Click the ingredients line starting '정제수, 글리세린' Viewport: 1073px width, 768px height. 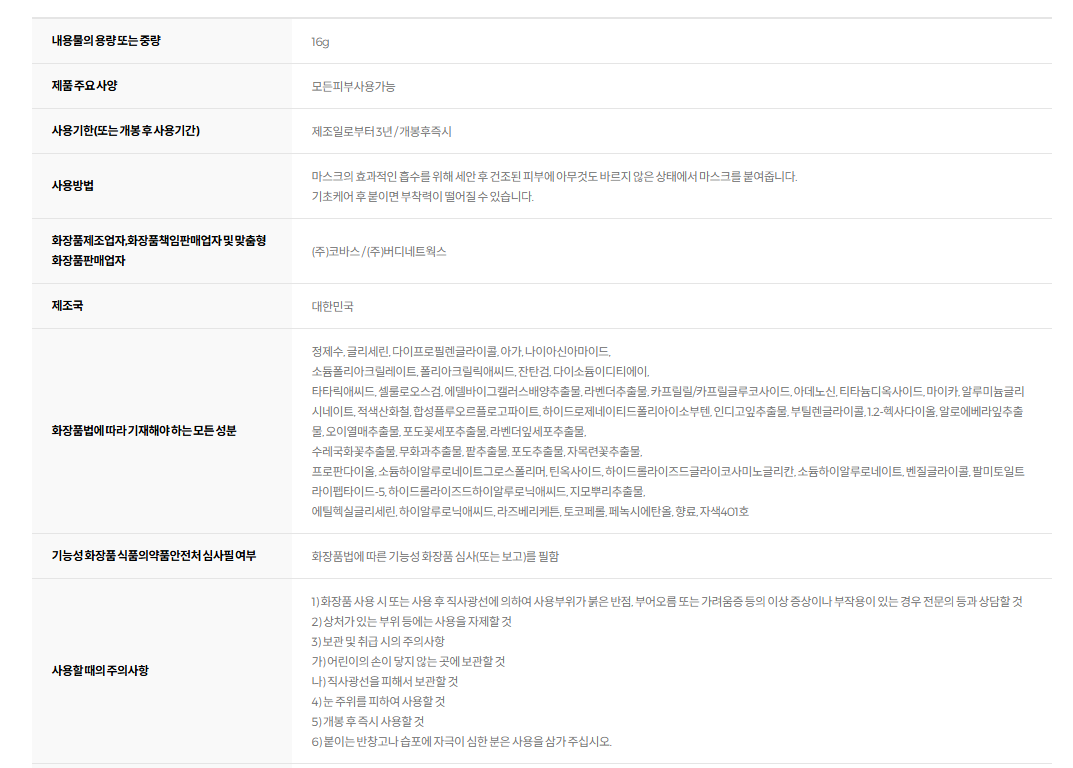461,351
